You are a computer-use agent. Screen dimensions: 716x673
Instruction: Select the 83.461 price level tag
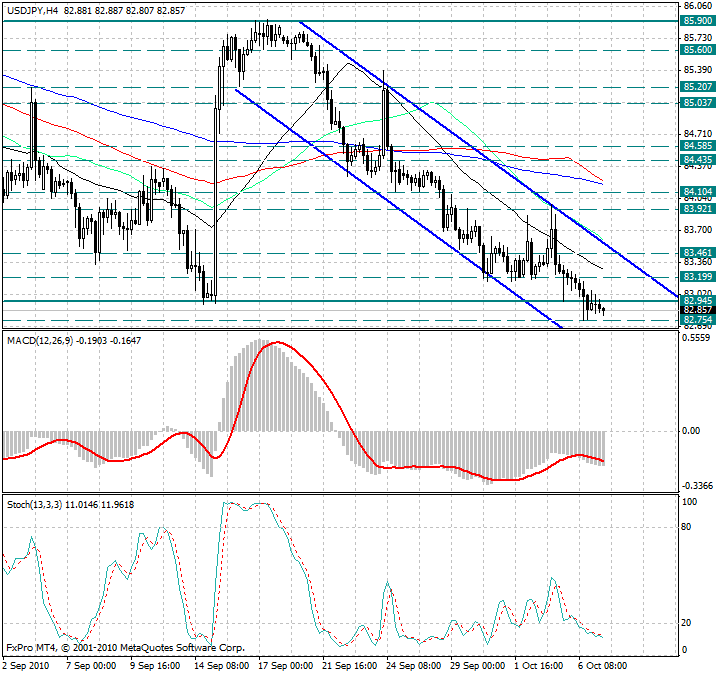(697, 252)
